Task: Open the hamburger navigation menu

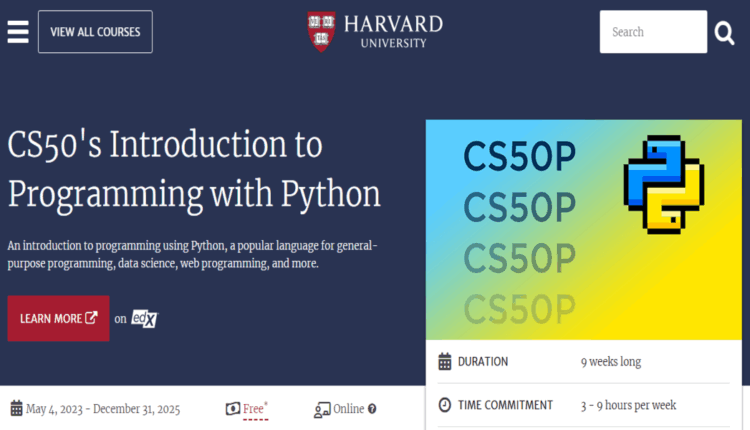Action: point(18,31)
